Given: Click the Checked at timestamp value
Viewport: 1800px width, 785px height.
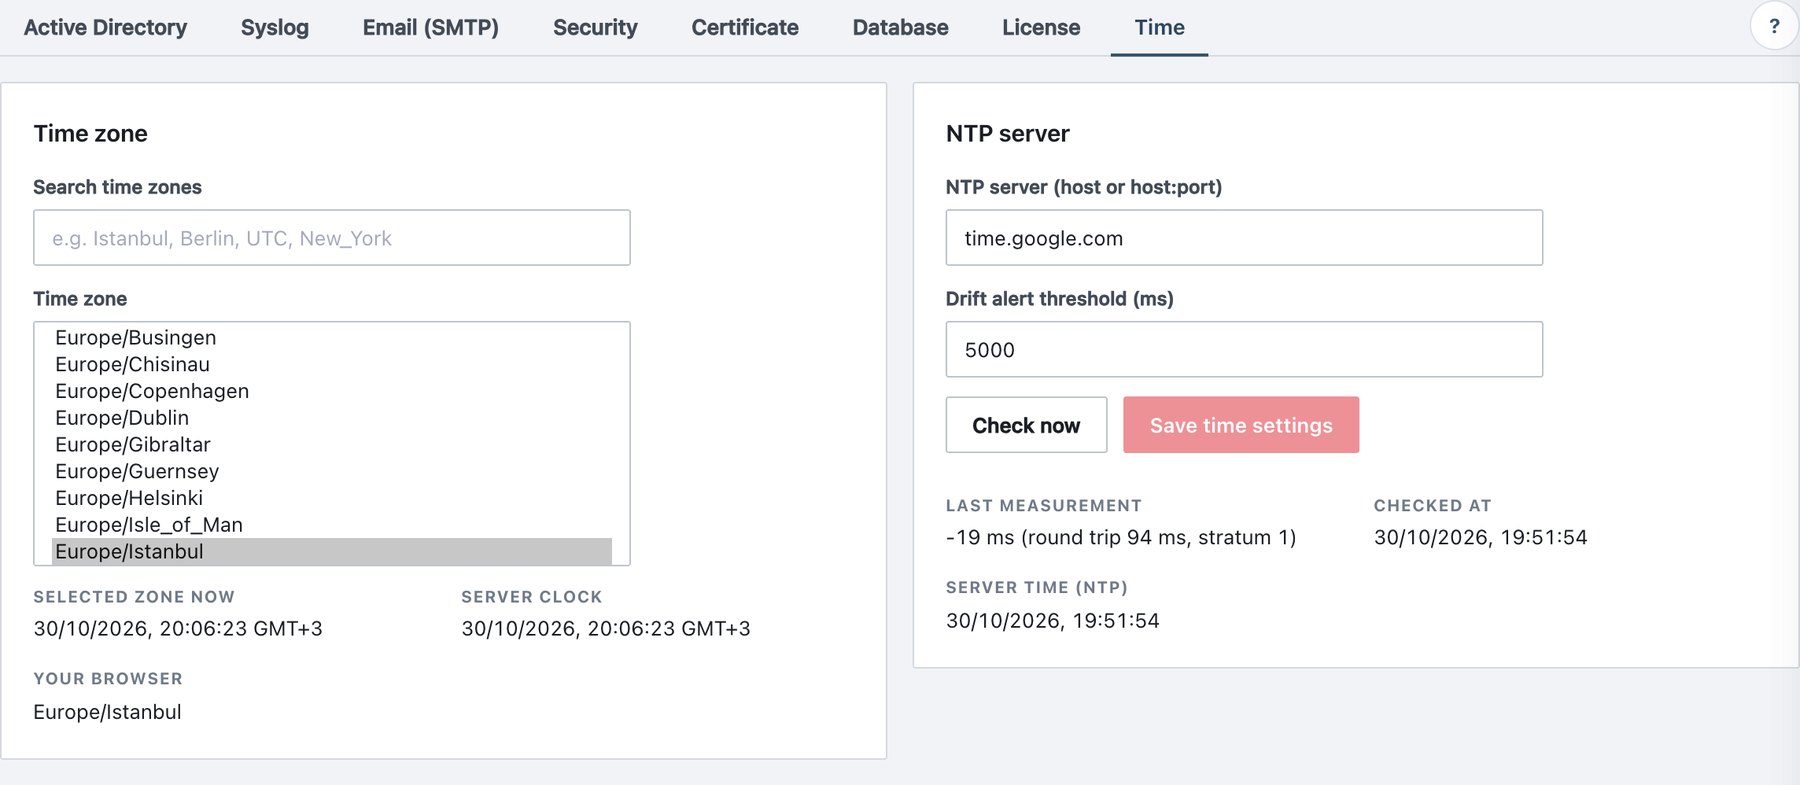Looking at the screenshot, I should coord(1480,538).
